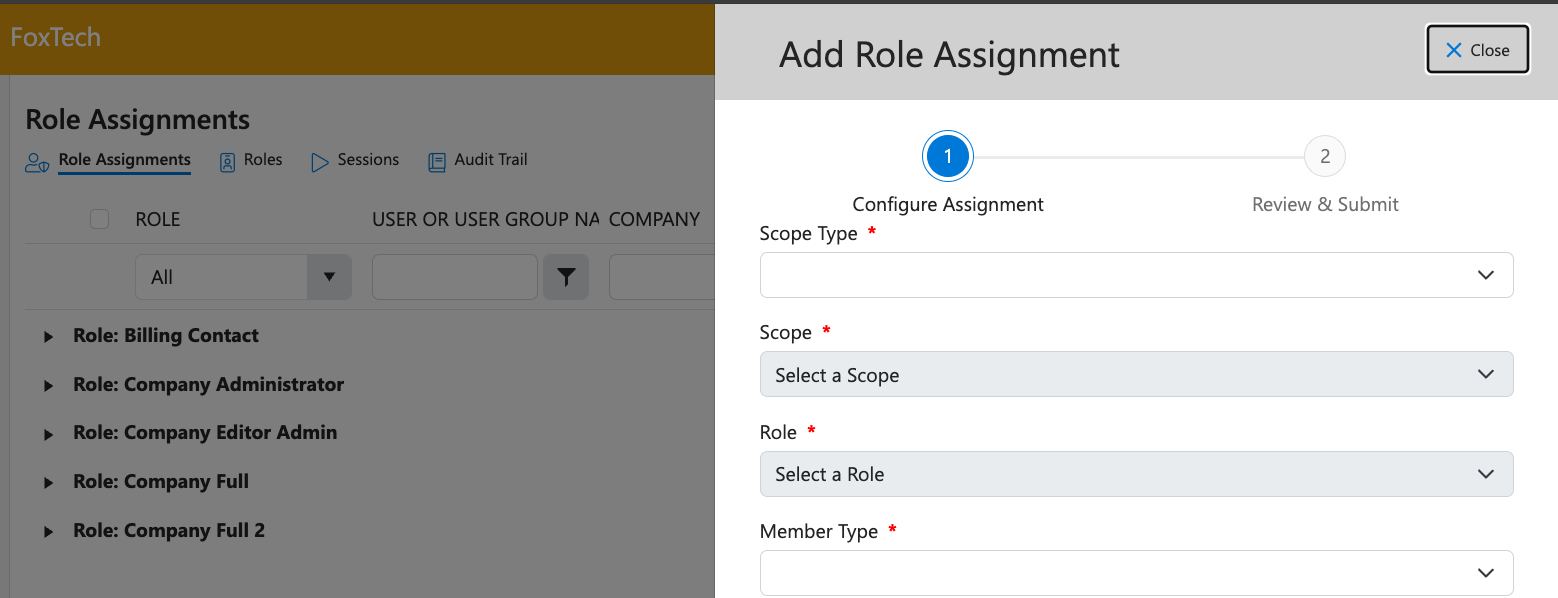Click the Audit Trail book icon
The width and height of the screenshot is (1558, 598).
pos(437,162)
